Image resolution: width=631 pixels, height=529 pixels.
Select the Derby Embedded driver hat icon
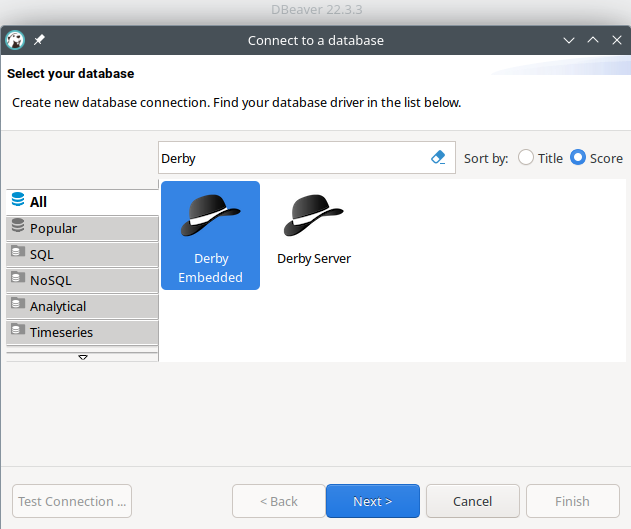[x=210, y=215]
